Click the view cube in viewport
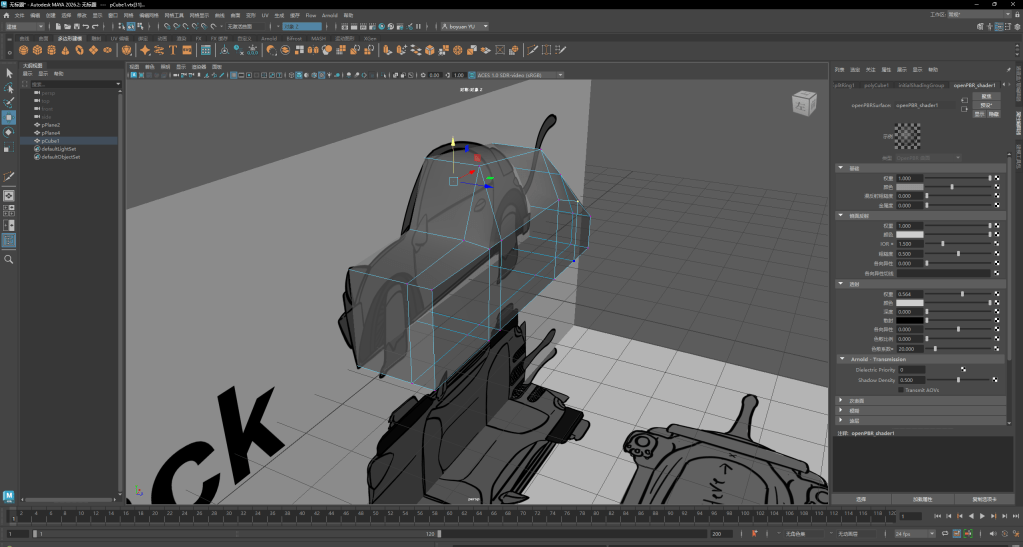This screenshot has width=1023, height=547. coord(803,103)
